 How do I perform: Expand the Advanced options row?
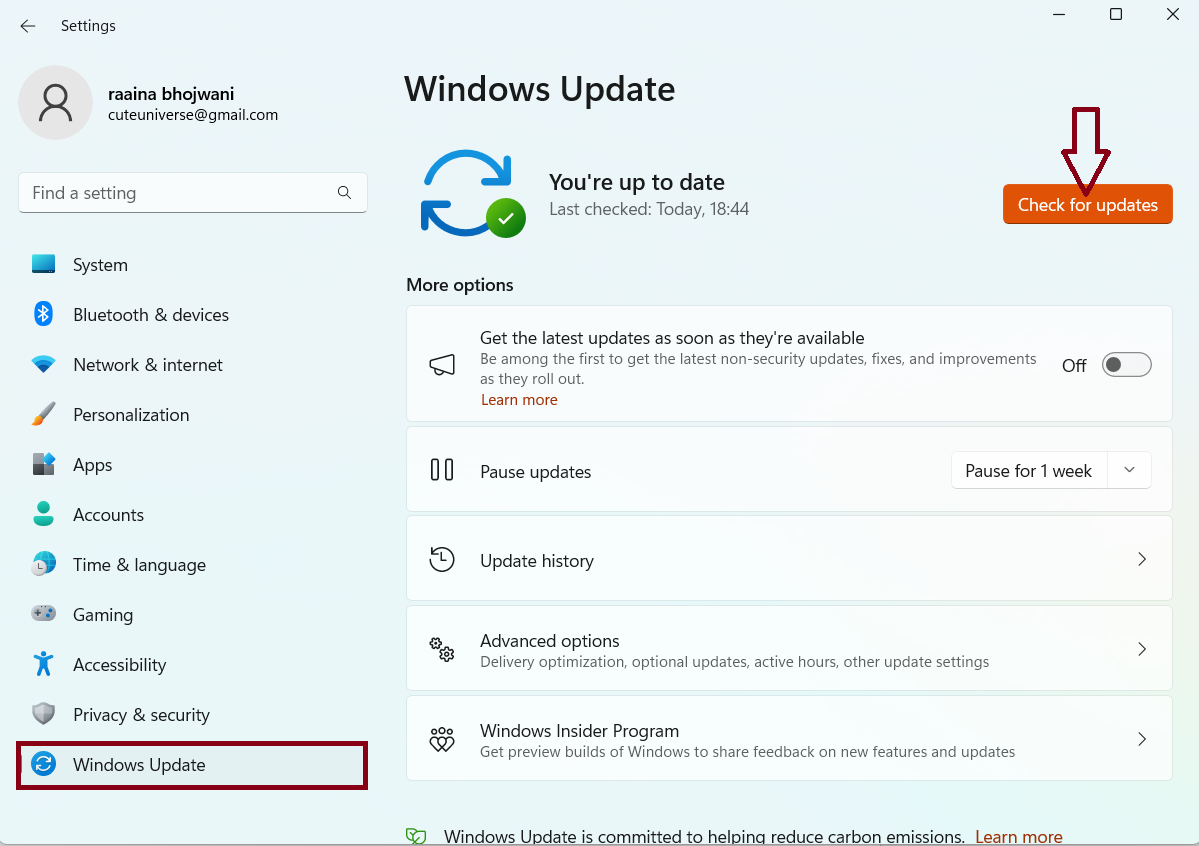pyautogui.click(x=1141, y=649)
